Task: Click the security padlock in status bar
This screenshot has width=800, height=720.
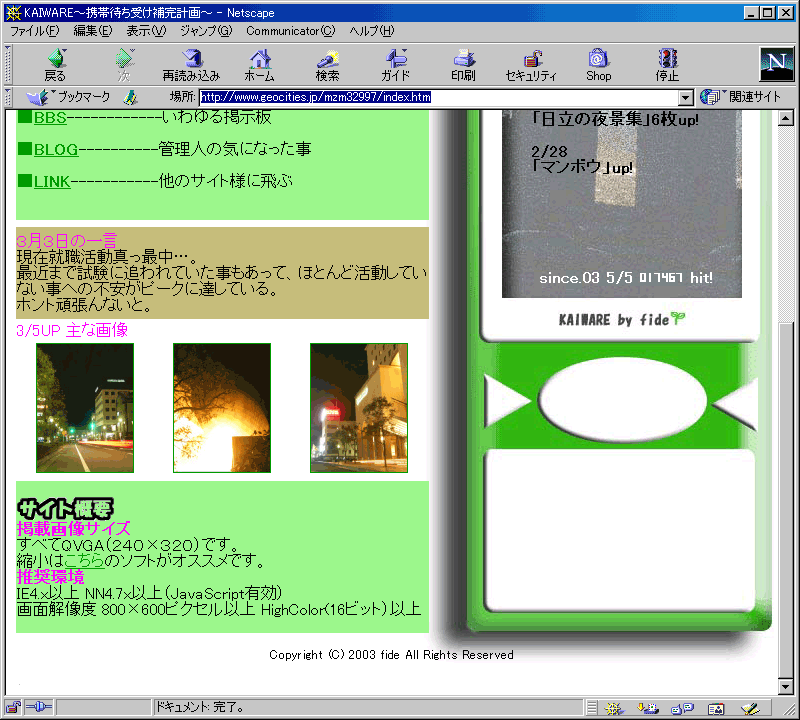Action: coord(13,707)
